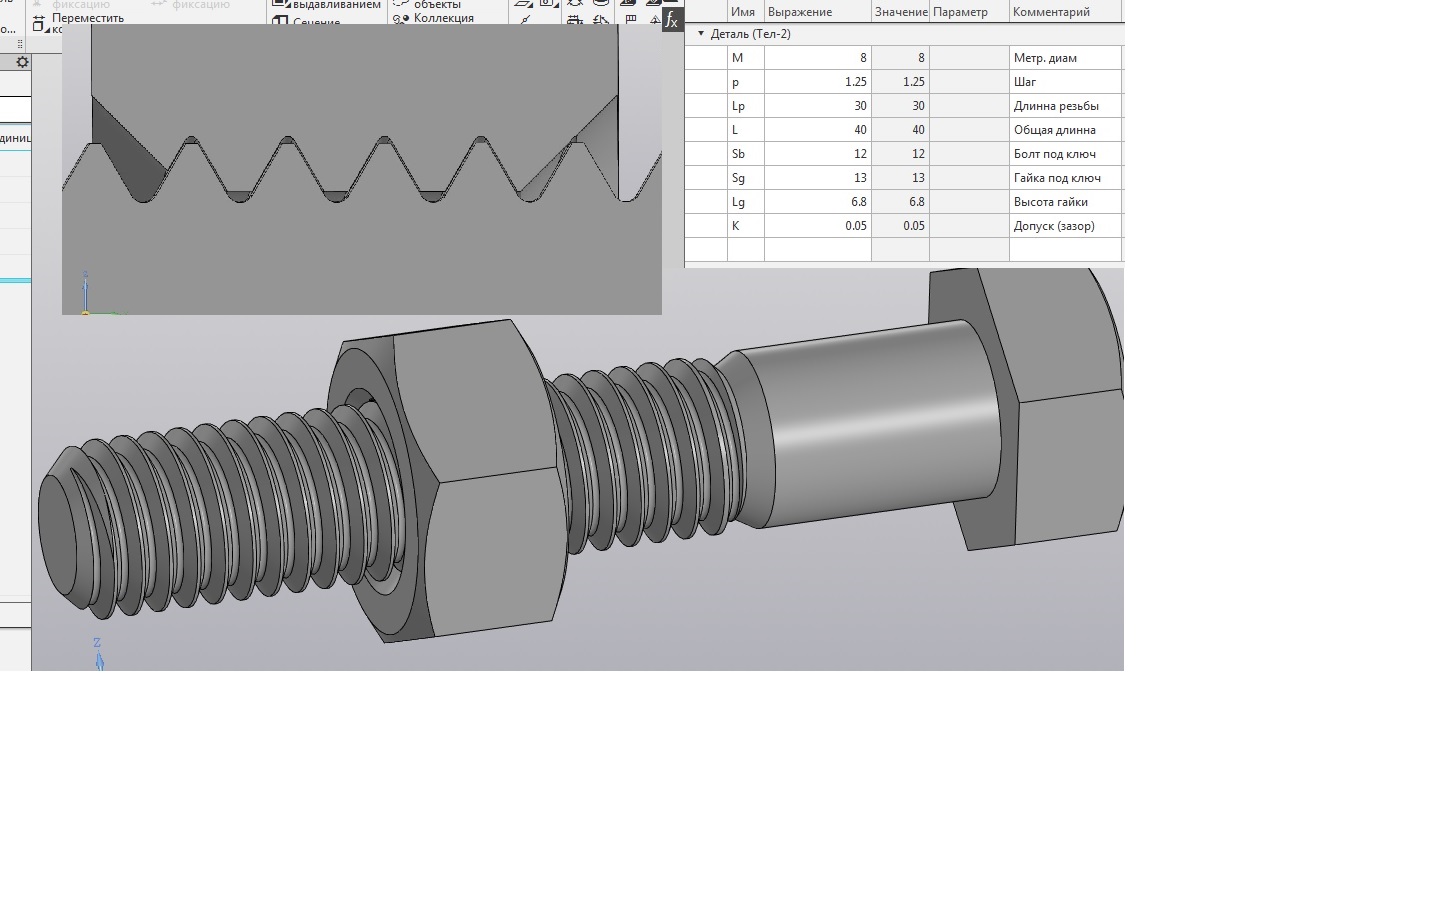The image size is (1440, 900).
Task: Click the Z axis indicator in the 3D viewport
Action: pos(97,653)
